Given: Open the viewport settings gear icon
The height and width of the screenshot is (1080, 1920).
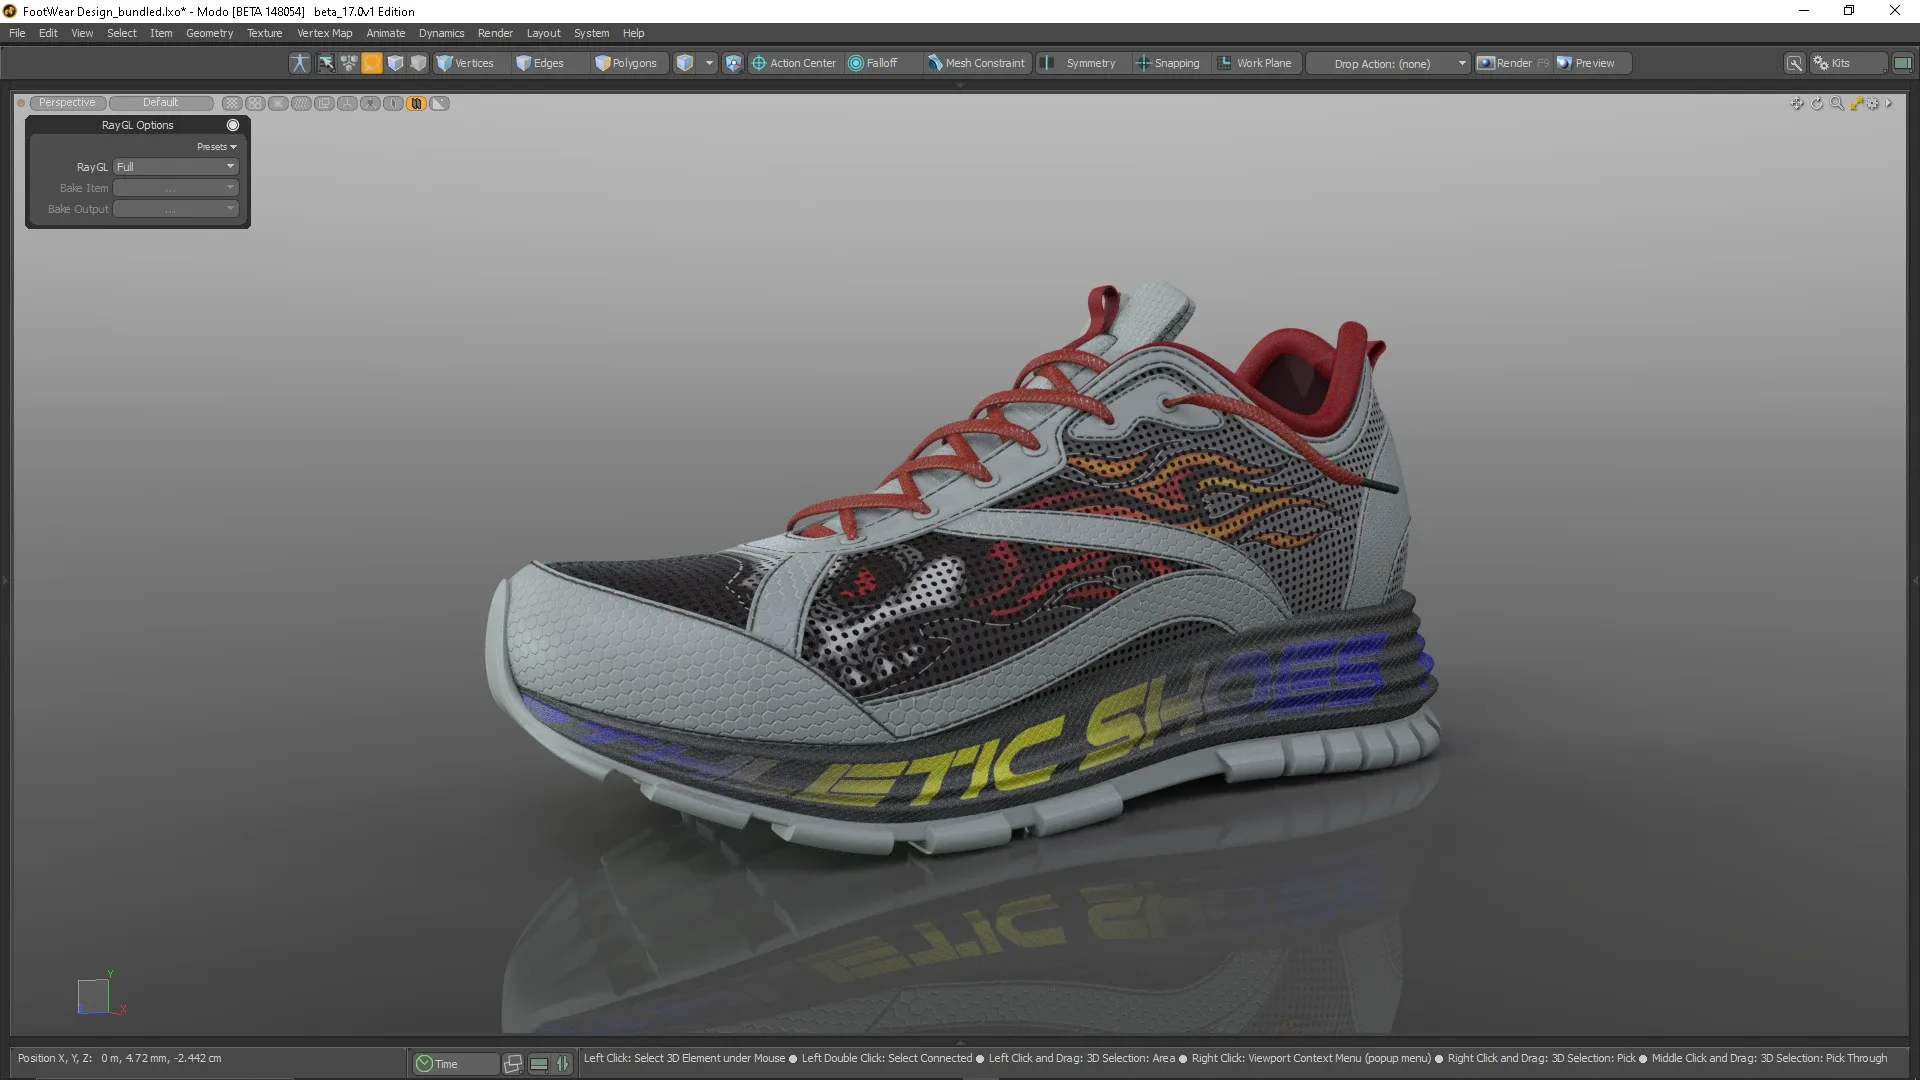Looking at the screenshot, I should [x=1873, y=103].
